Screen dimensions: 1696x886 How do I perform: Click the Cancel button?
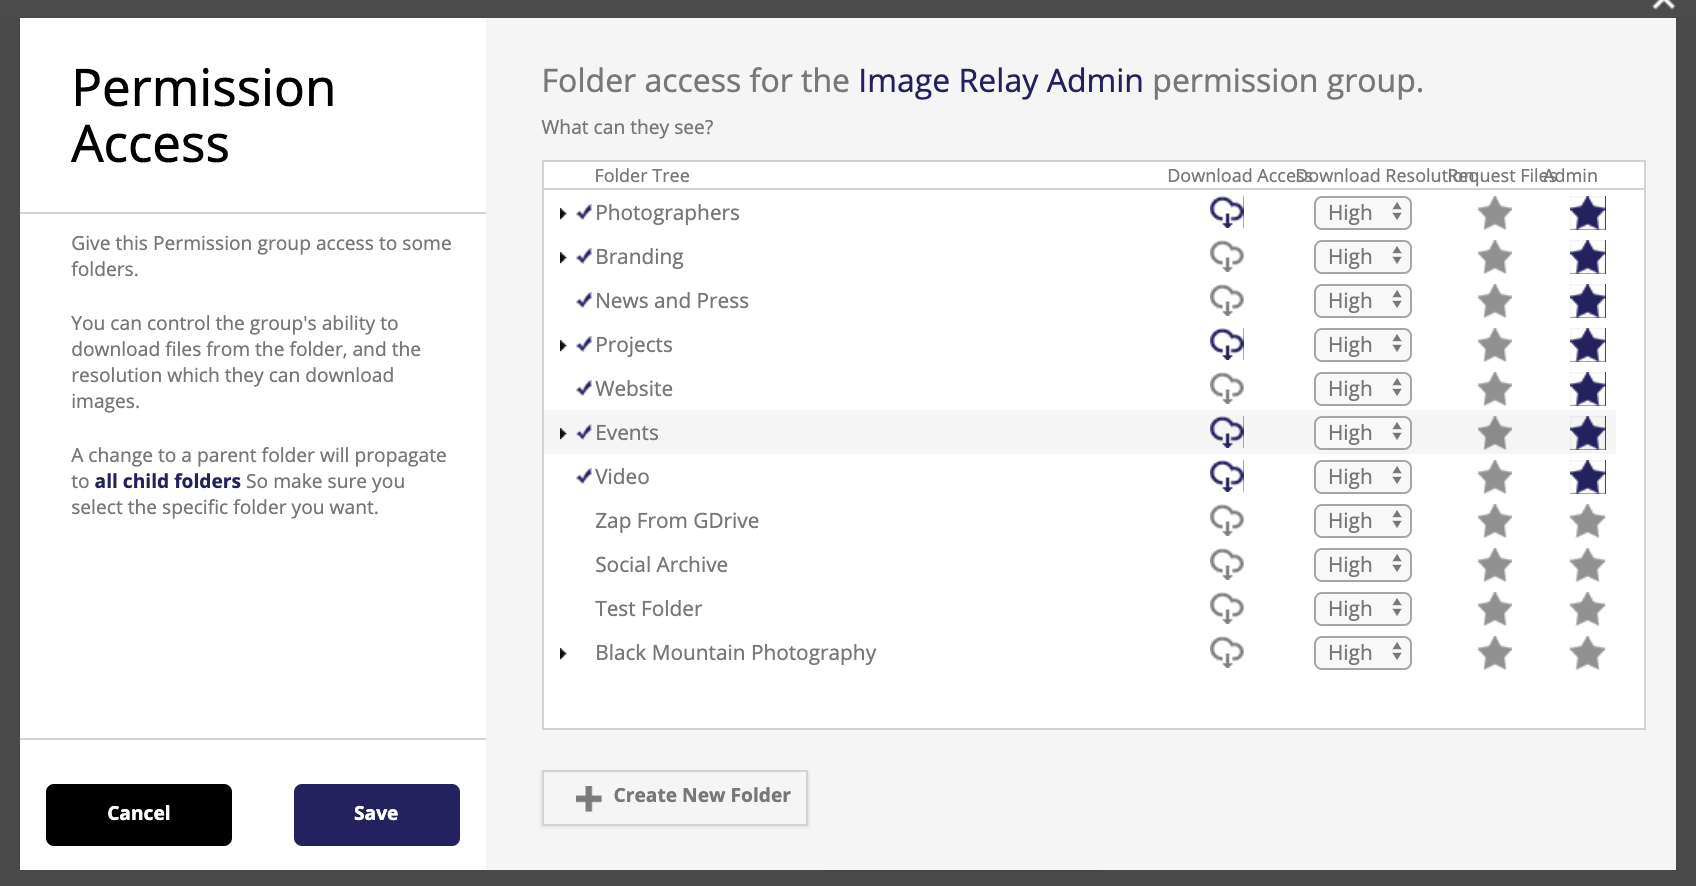tap(139, 815)
